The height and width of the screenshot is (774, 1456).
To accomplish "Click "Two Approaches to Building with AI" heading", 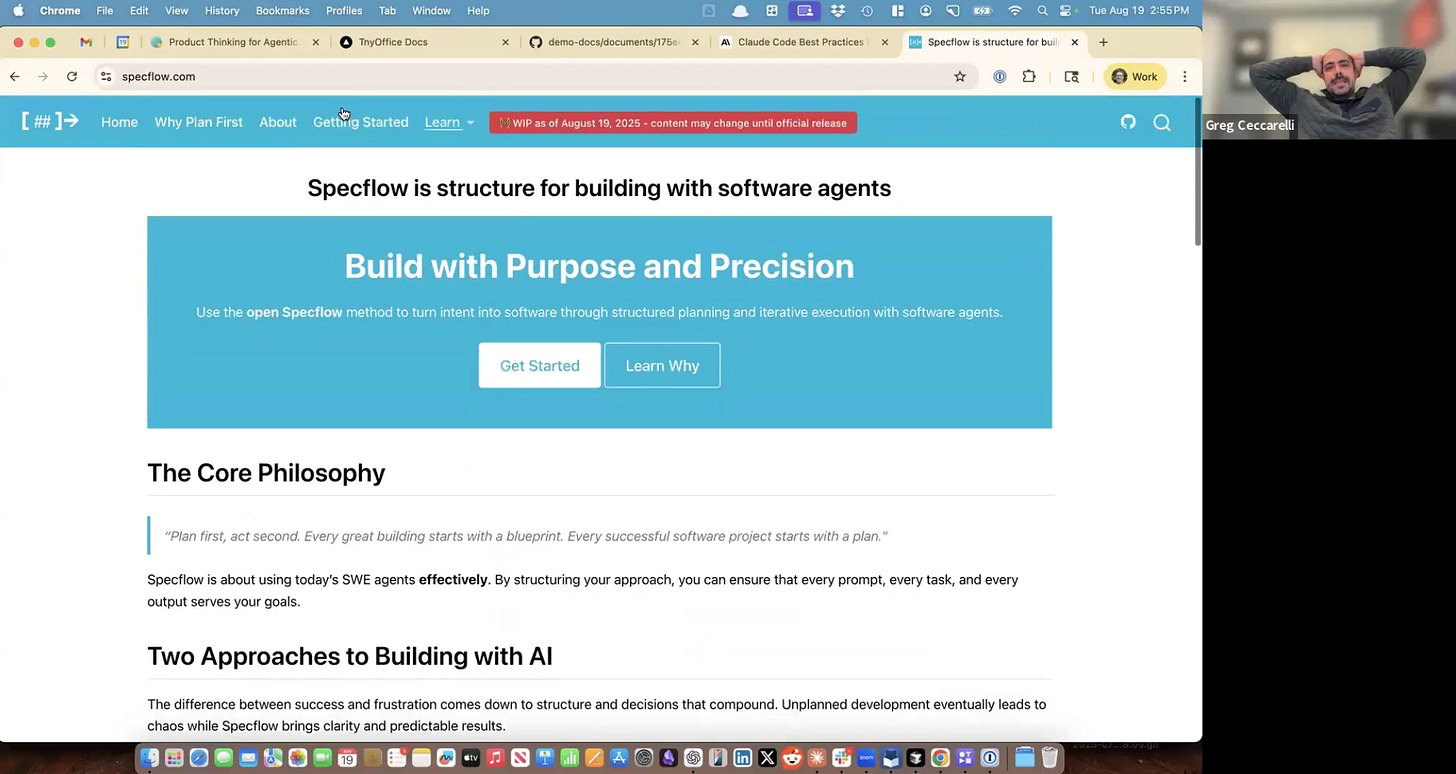I will coord(350,656).
